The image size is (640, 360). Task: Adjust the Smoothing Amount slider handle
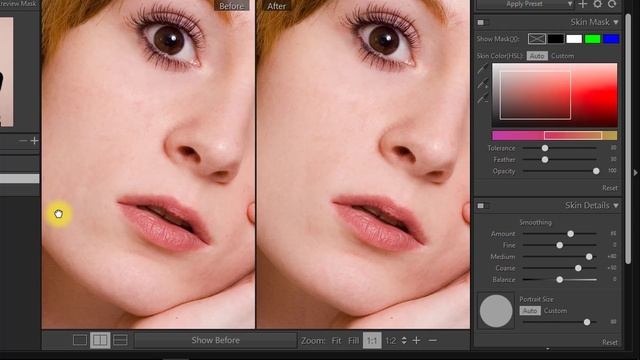tap(571, 234)
